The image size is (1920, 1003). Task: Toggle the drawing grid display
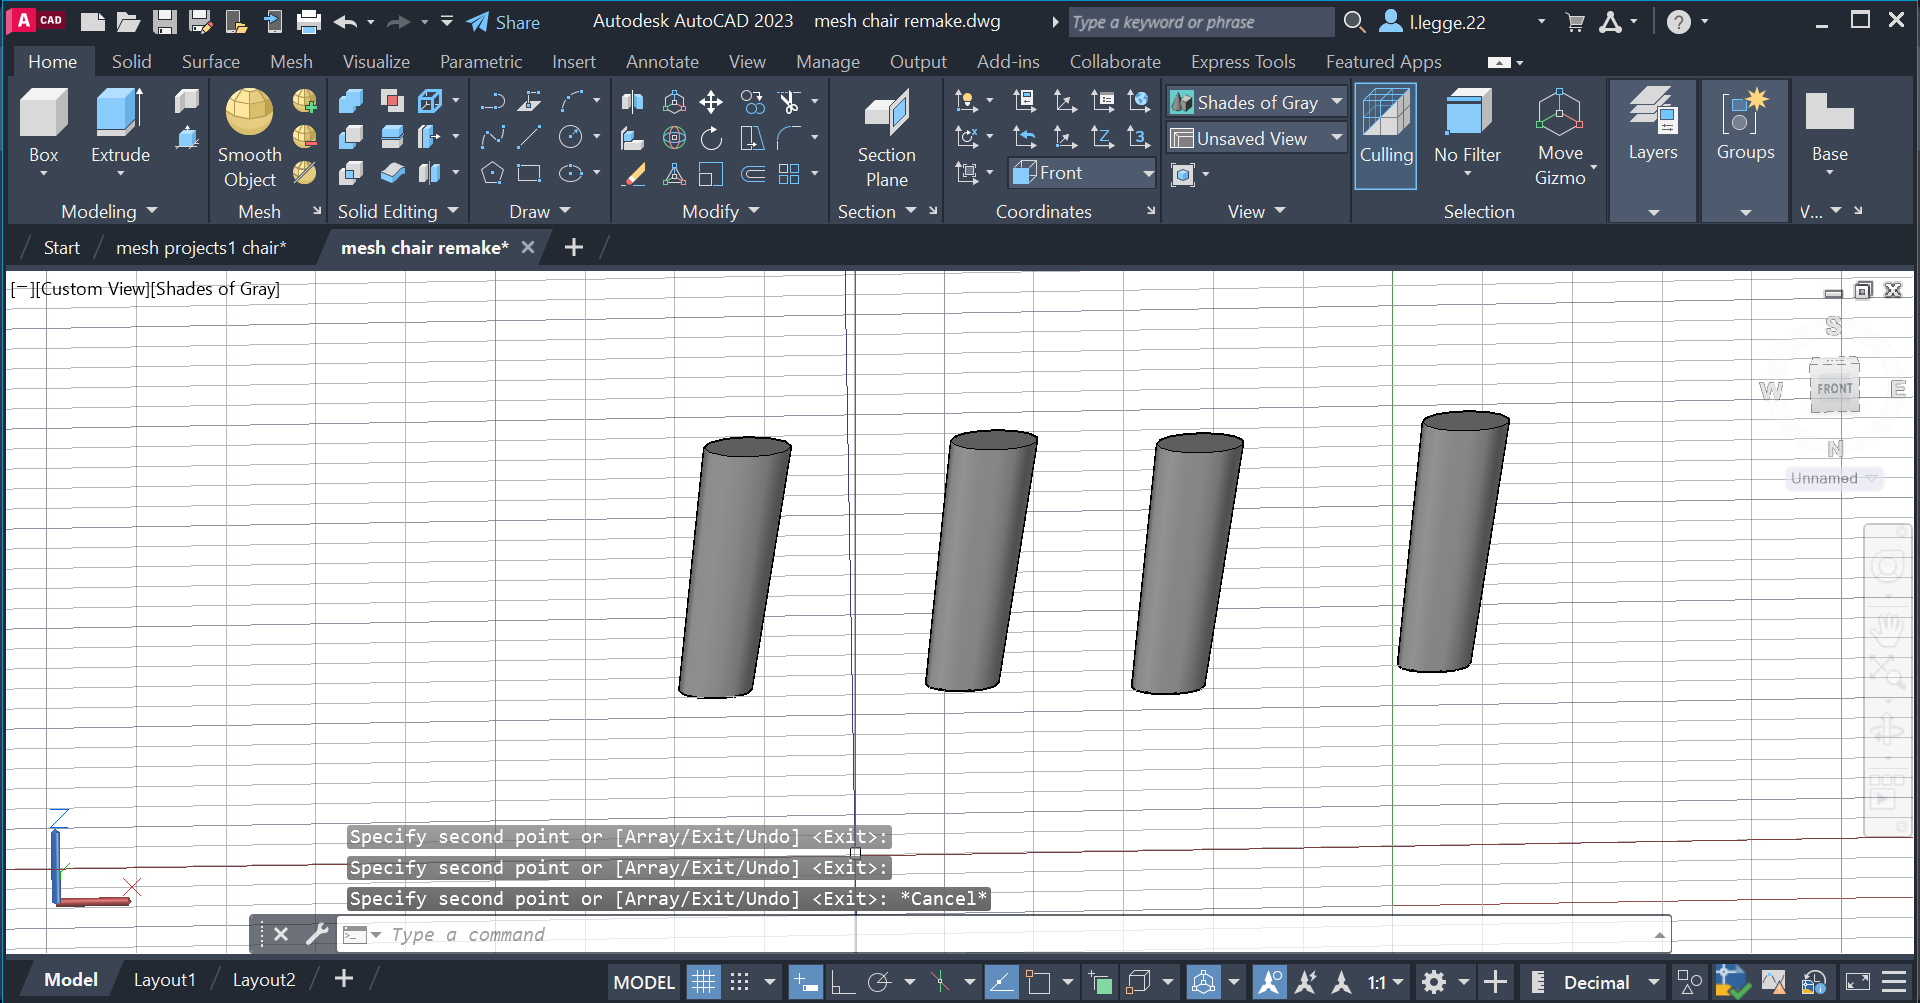tap(703, 982)
